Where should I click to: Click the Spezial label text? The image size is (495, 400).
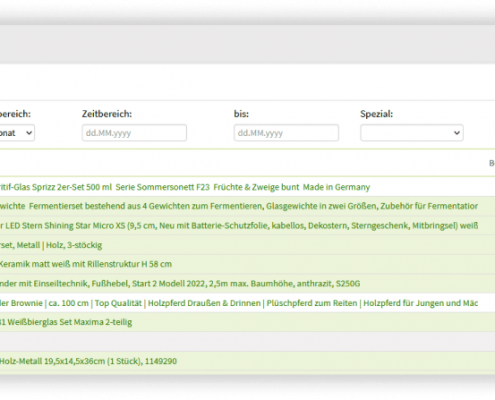(377, 114)
